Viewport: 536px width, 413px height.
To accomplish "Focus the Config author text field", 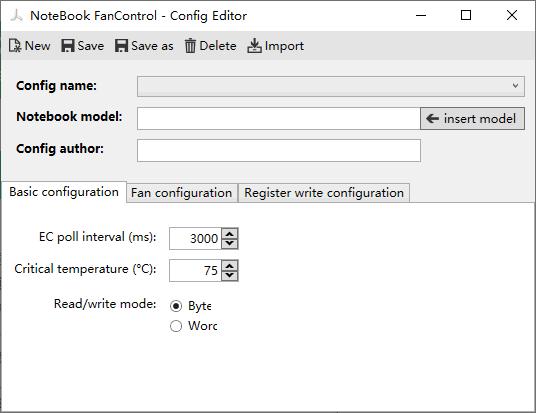I will tap(279, 150).
